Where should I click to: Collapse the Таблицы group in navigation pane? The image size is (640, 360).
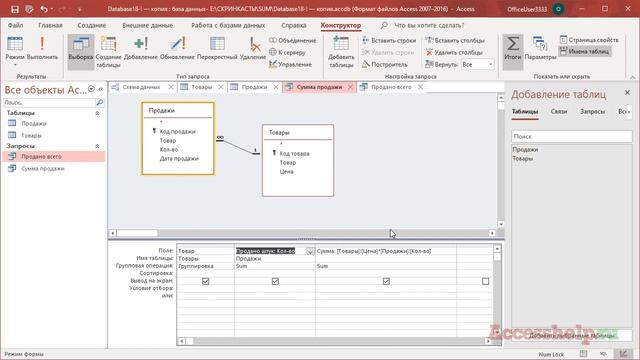(97, 113)
